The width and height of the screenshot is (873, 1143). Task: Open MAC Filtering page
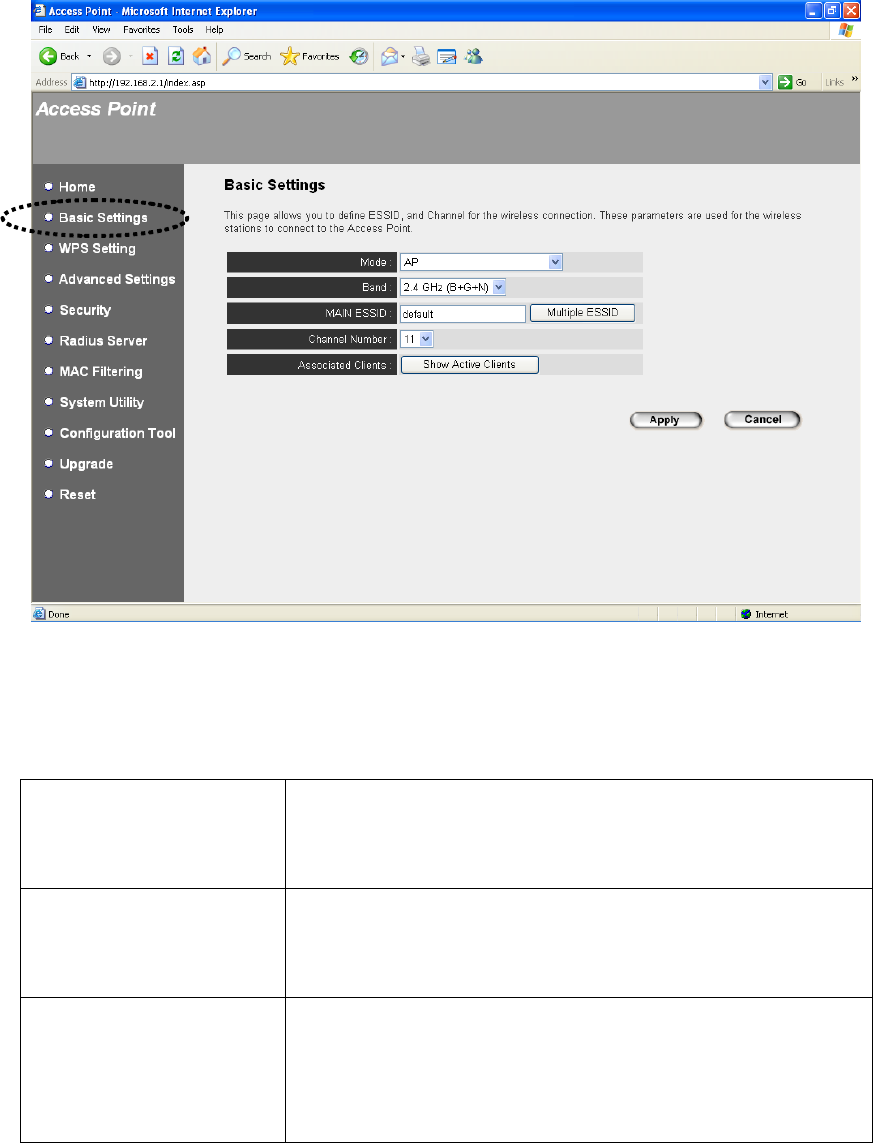101,372
